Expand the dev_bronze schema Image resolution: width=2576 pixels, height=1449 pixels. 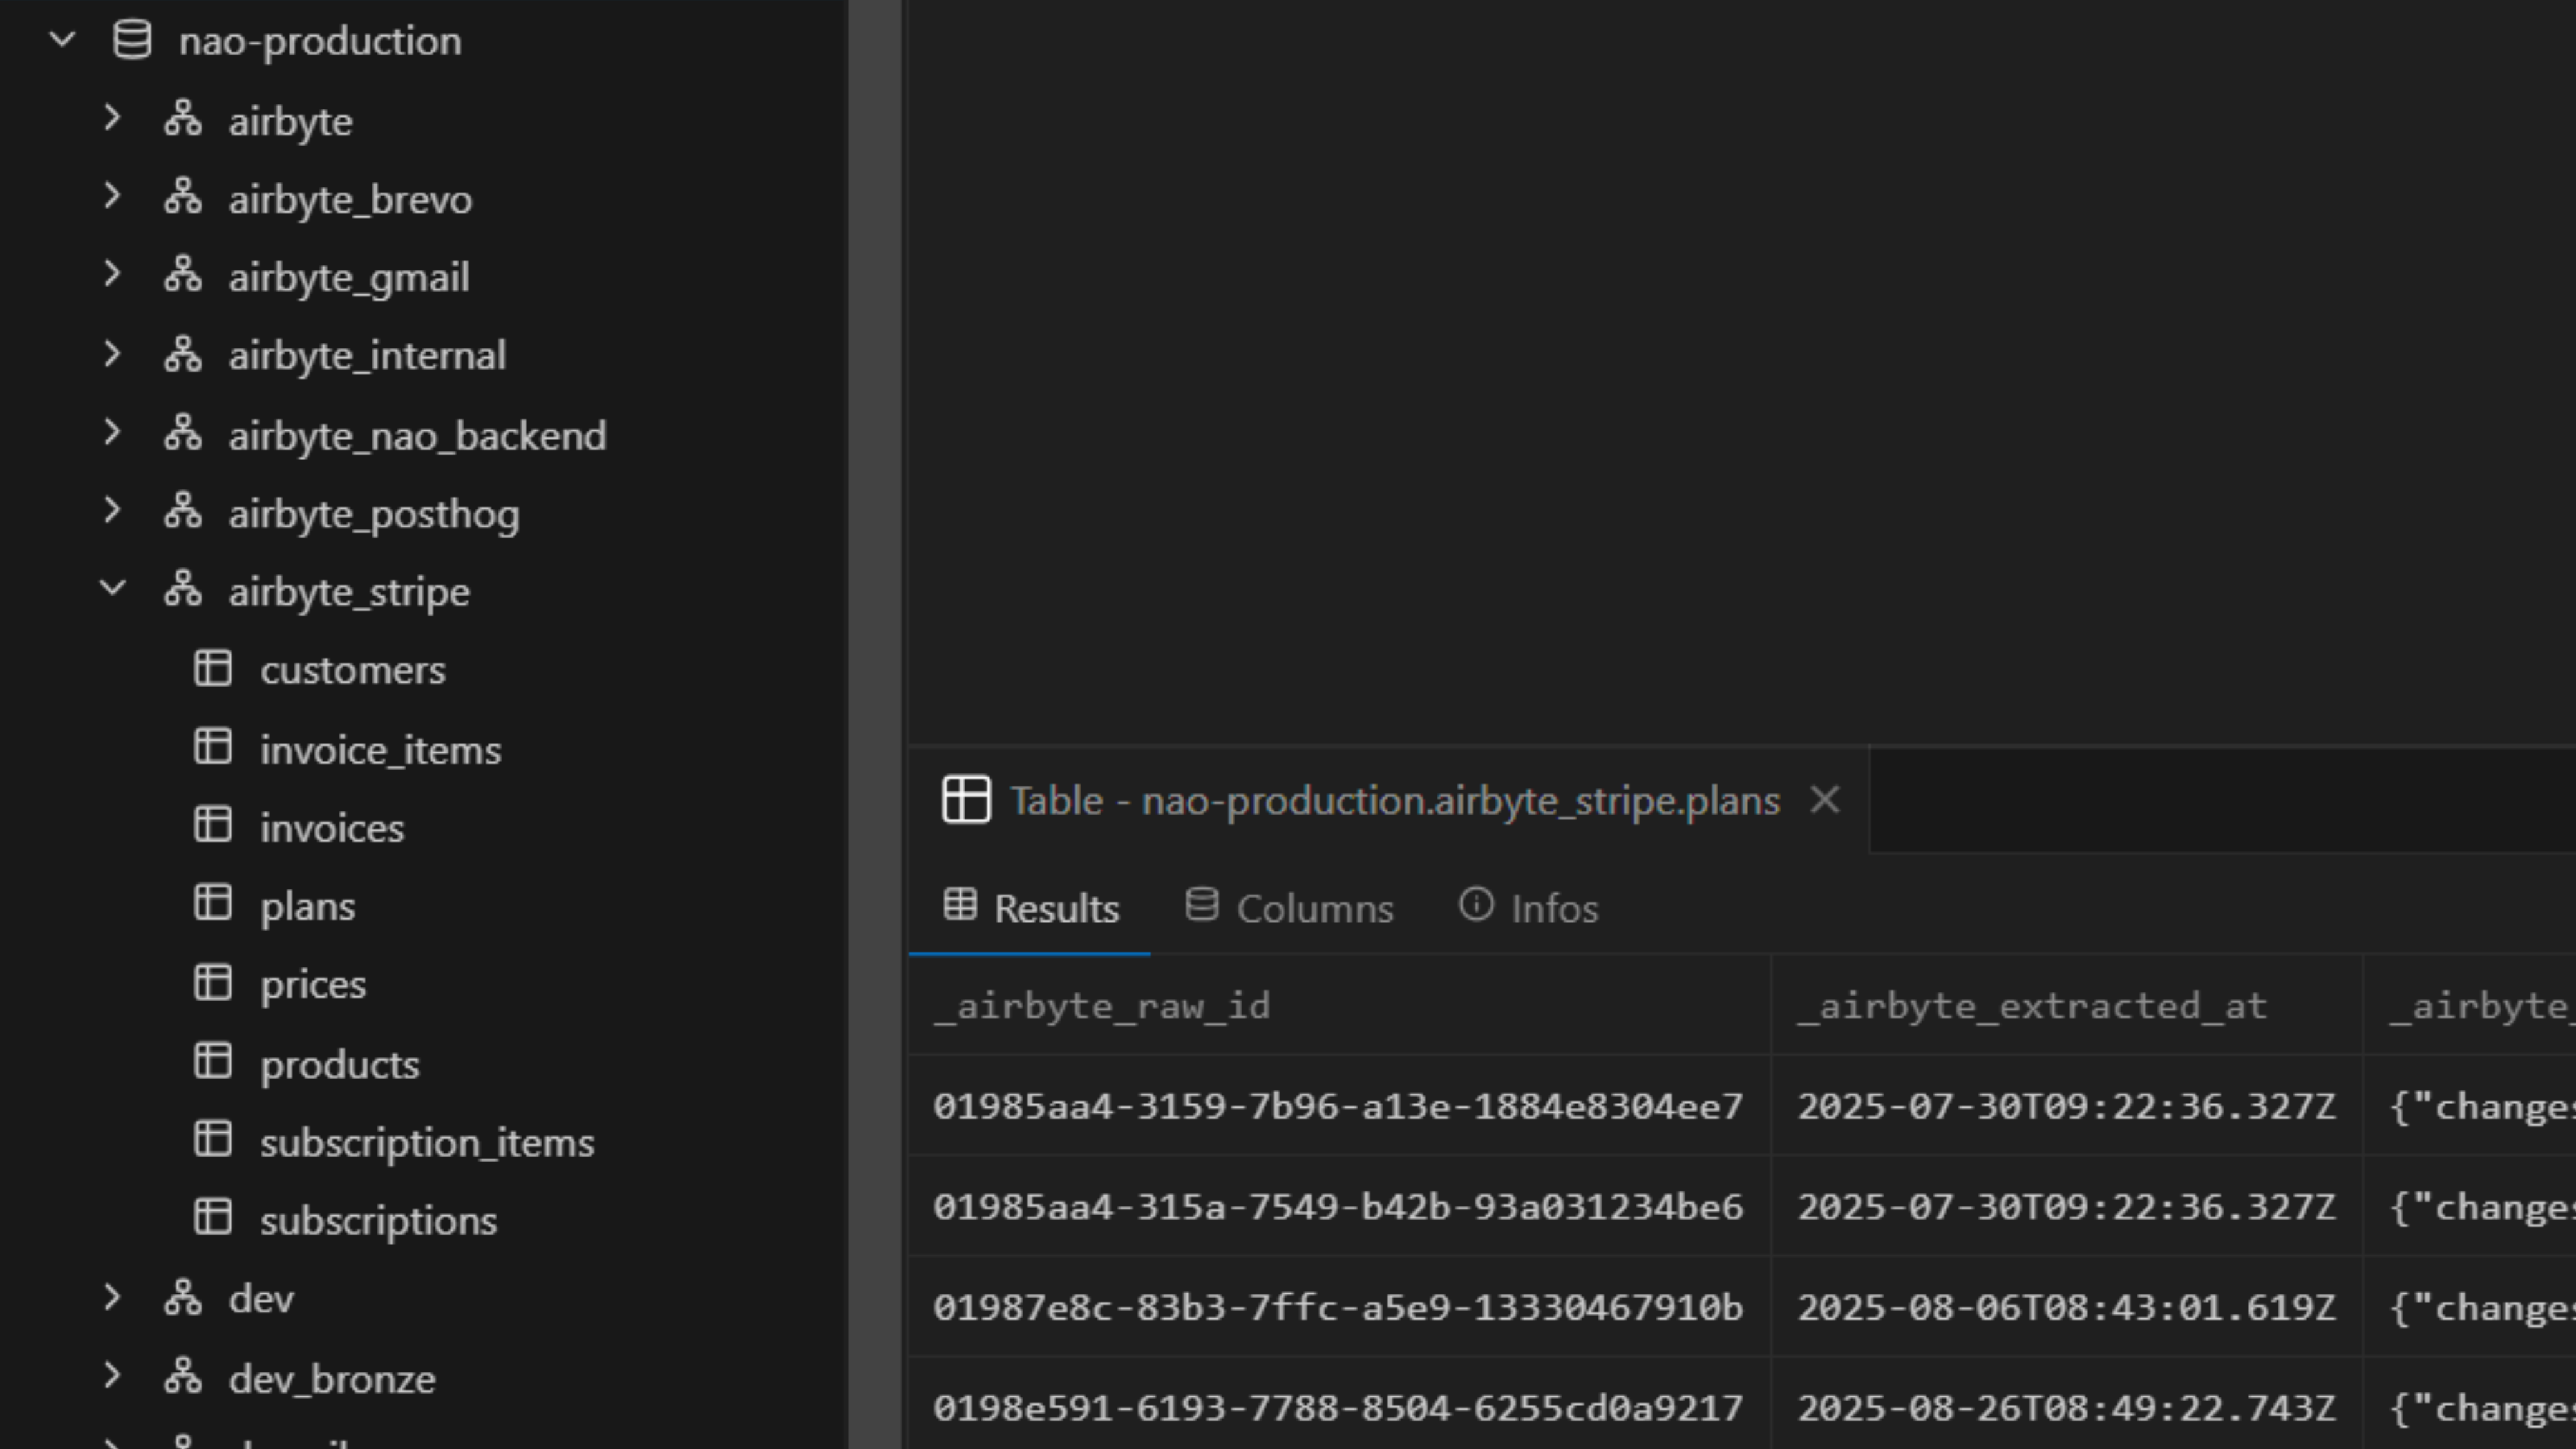[x=113, y=1377]
